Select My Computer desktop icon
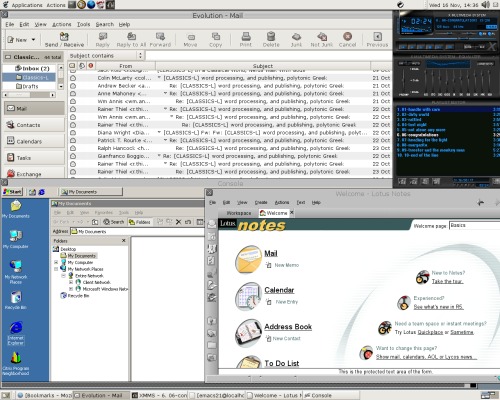The width and height of the screenshot is (500, 400). (16, 236)
